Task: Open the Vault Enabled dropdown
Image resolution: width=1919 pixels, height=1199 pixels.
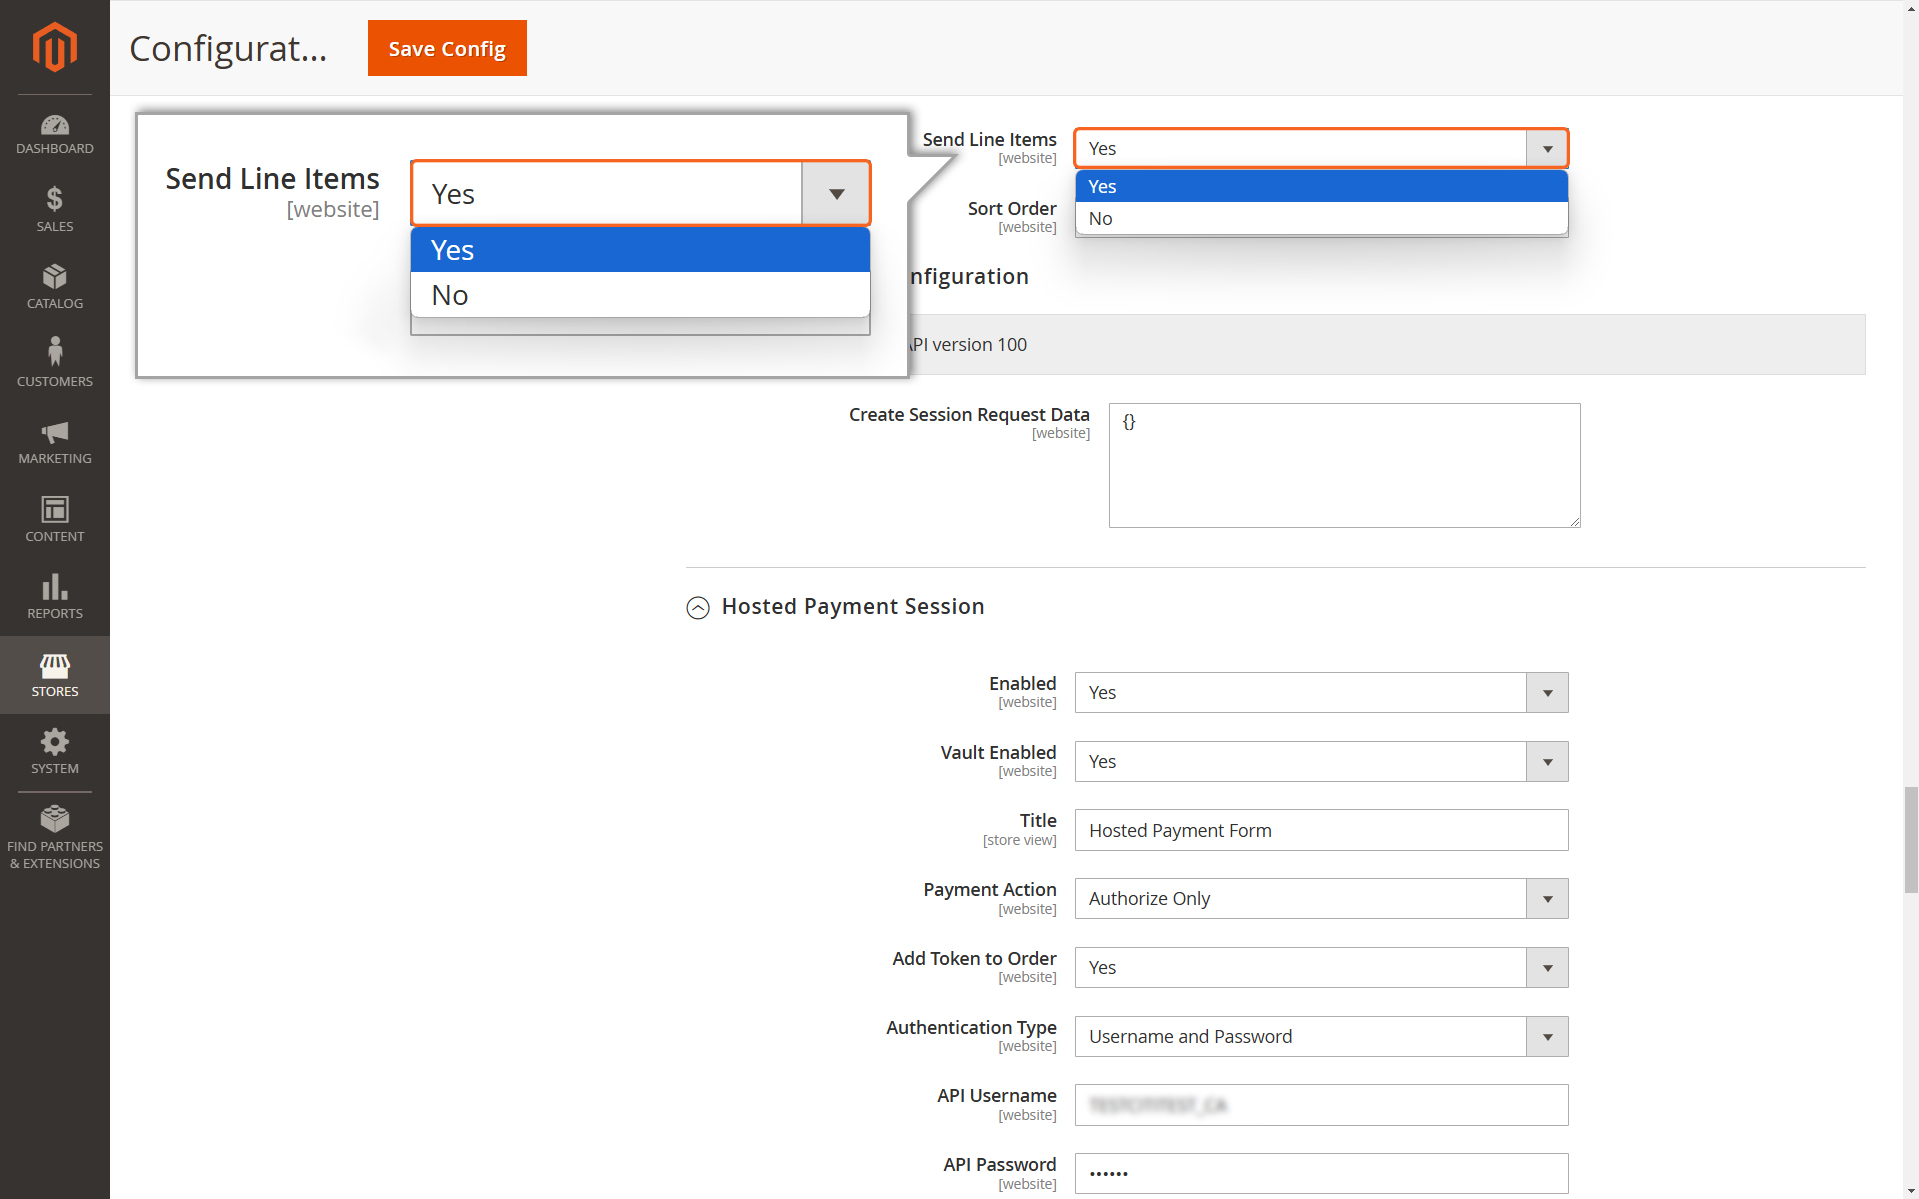Action: click(x=1321, y=761)
